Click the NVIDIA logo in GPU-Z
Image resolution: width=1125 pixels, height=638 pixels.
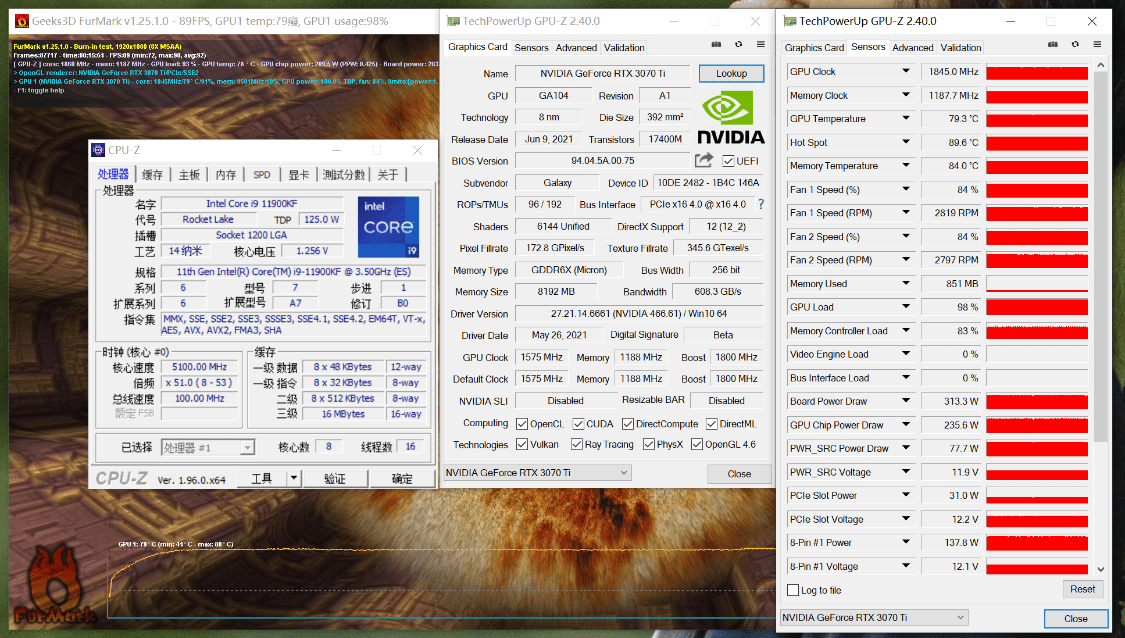pos(730,118)
